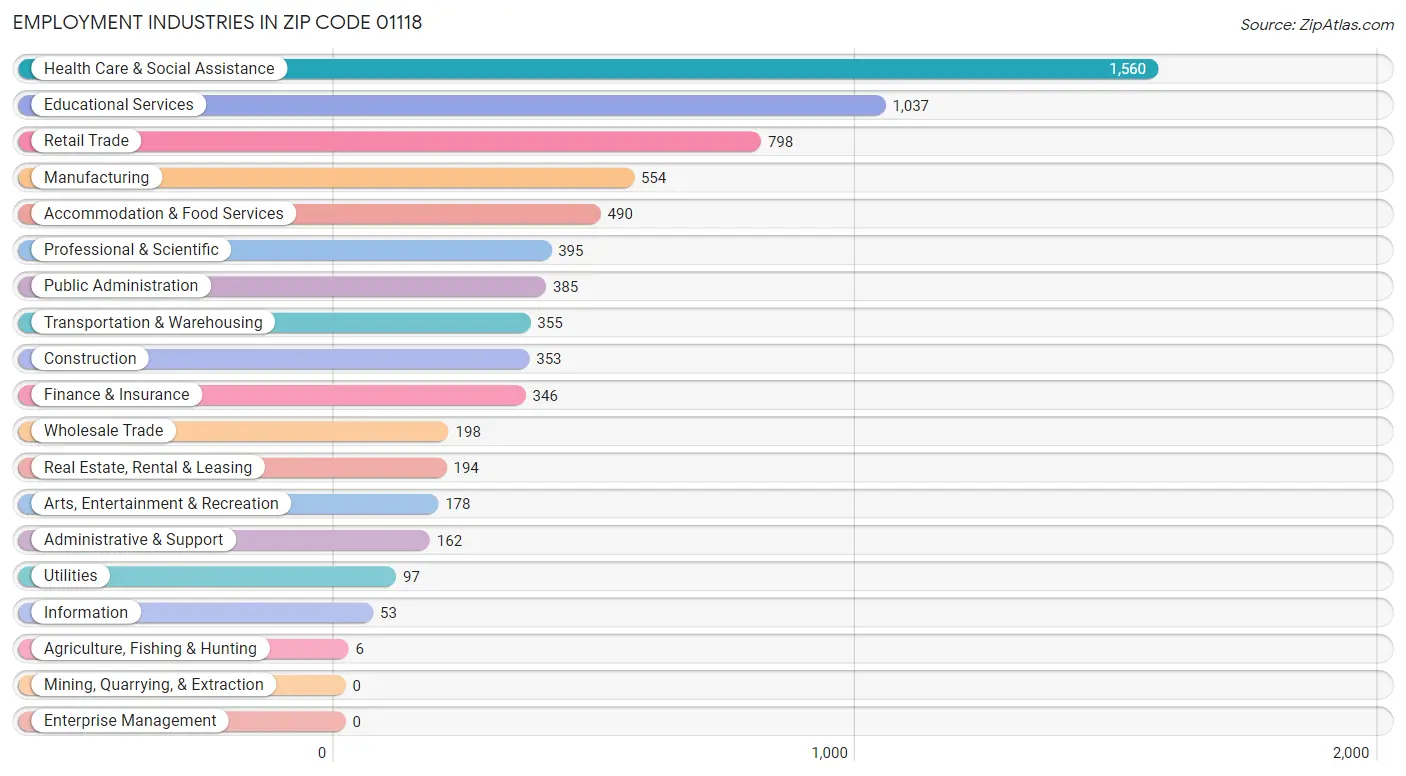Click the 798 value beside Retail Trade
This screenshot has height=776, width=1406.
(x=780, y=142)
